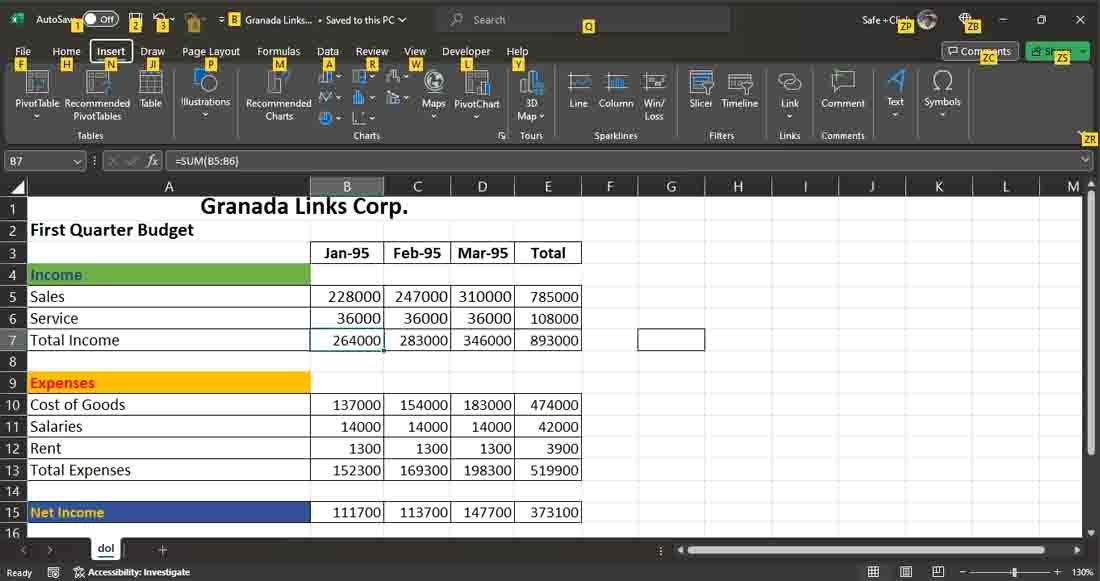This screenshot has height=581, width=1100.
Task: Click the vertical scrollbar
Action: point(1091,323)
